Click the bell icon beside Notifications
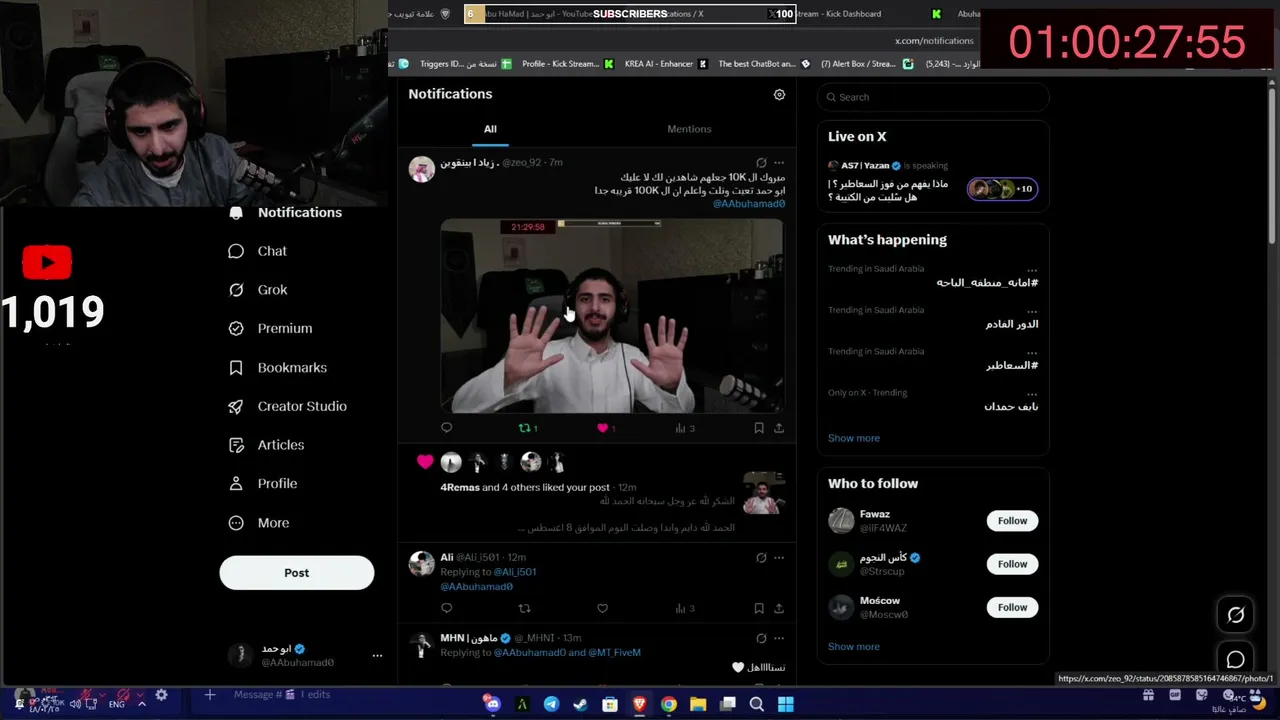This screenshot has height=720, width=1280. point(236,212)
